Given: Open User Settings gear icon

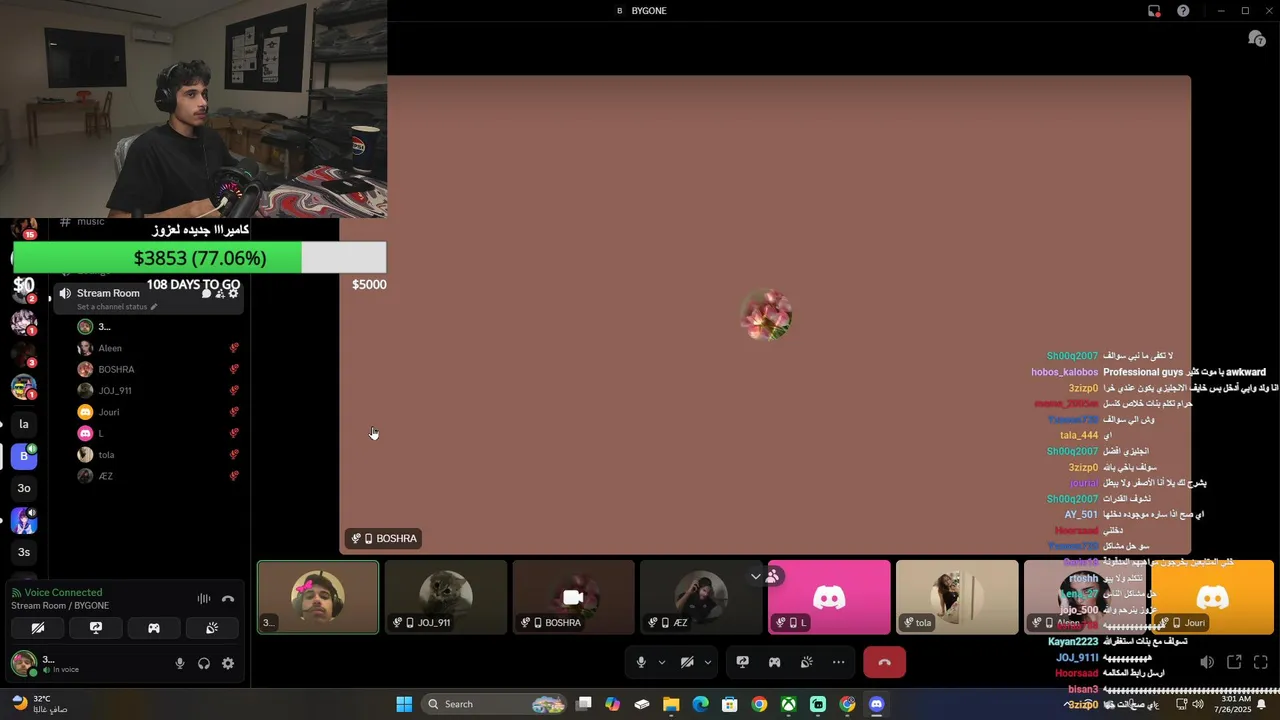Looking at the screenshot, I should 228,663.
